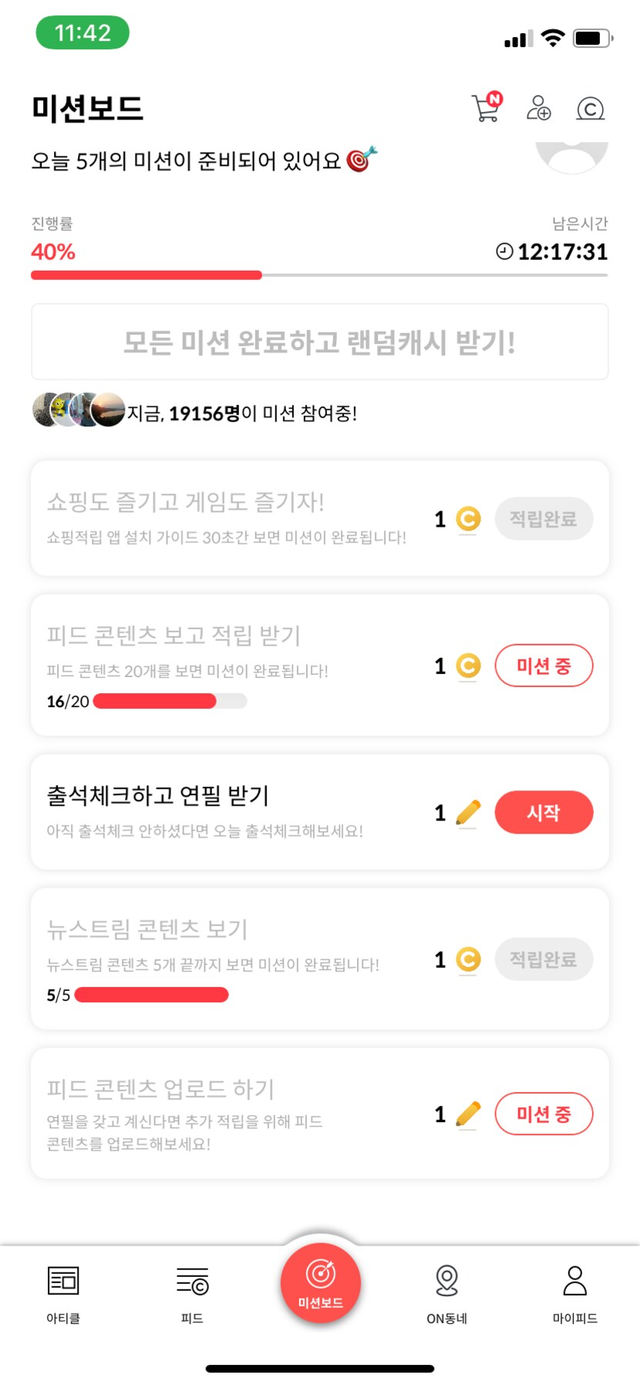Tap the 16/20 feed progress bar
This screenshot has width=640, height=1385.
(x=170, y=701)
